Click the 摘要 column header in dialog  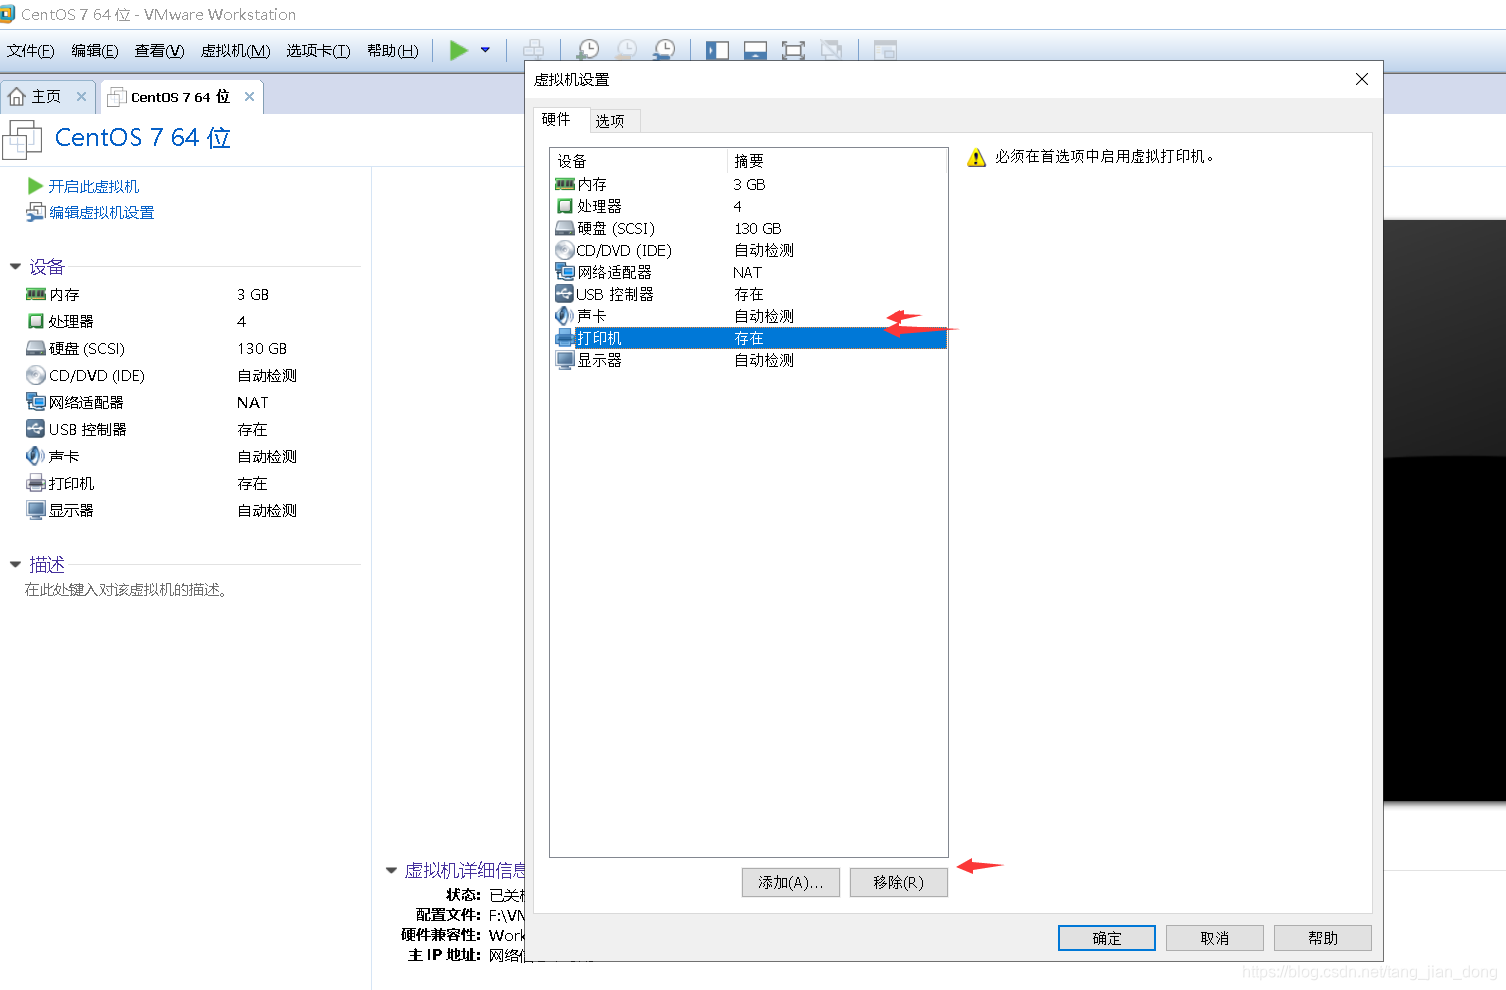(837, 161)
